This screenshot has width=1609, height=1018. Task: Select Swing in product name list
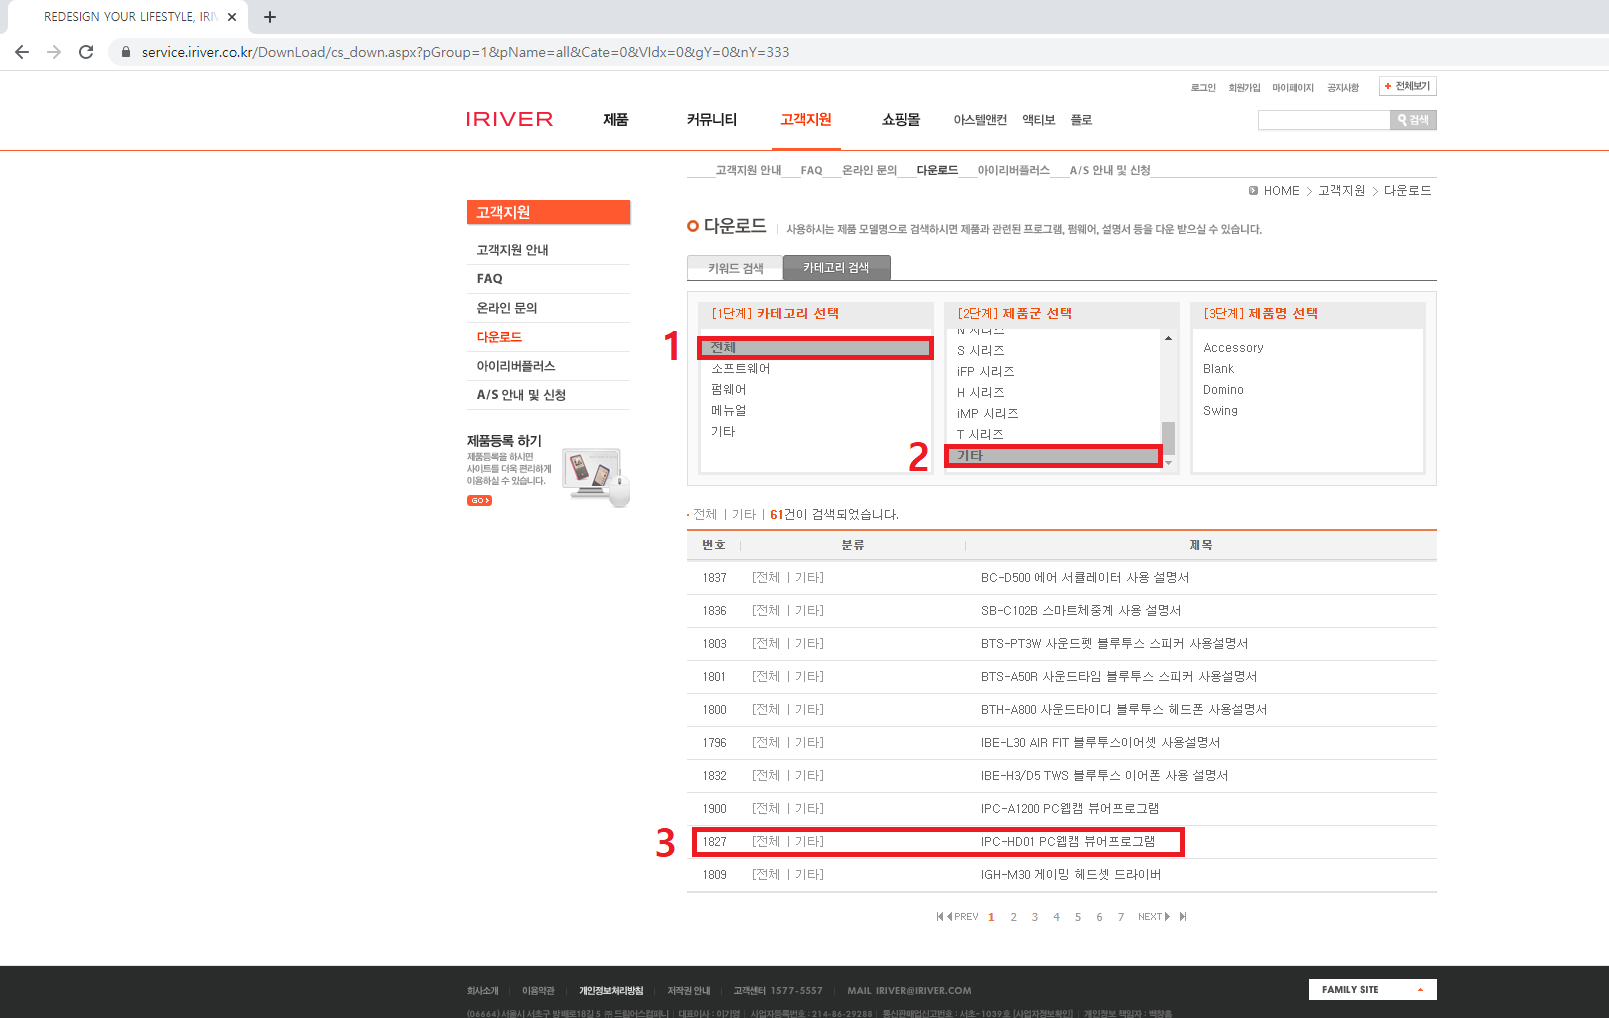click(1220, 411)
